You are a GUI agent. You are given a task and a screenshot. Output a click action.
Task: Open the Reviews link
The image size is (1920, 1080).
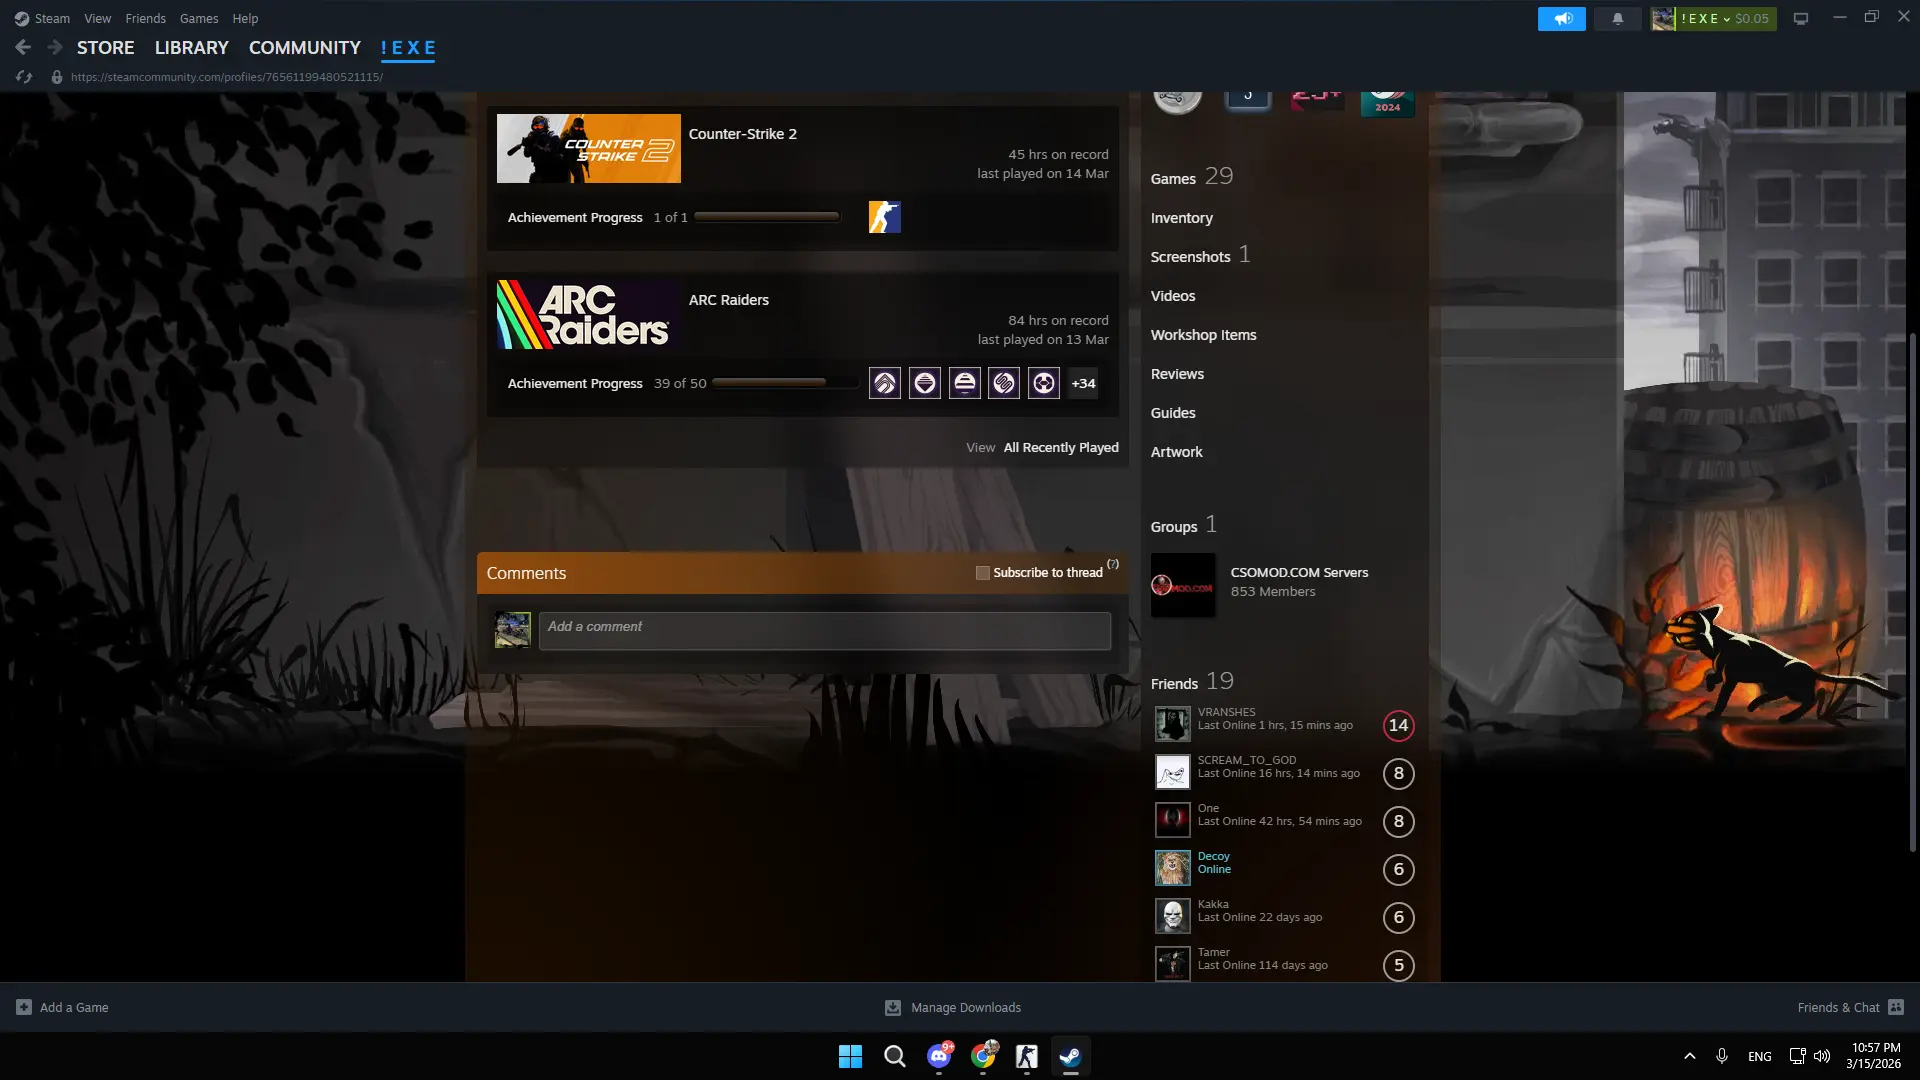coord(1178,374)
